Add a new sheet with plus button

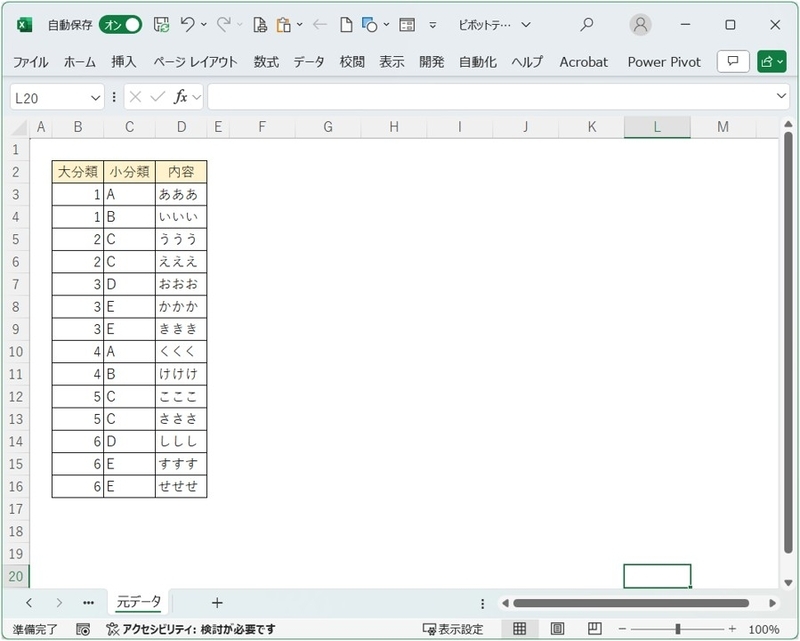point(217,603)
